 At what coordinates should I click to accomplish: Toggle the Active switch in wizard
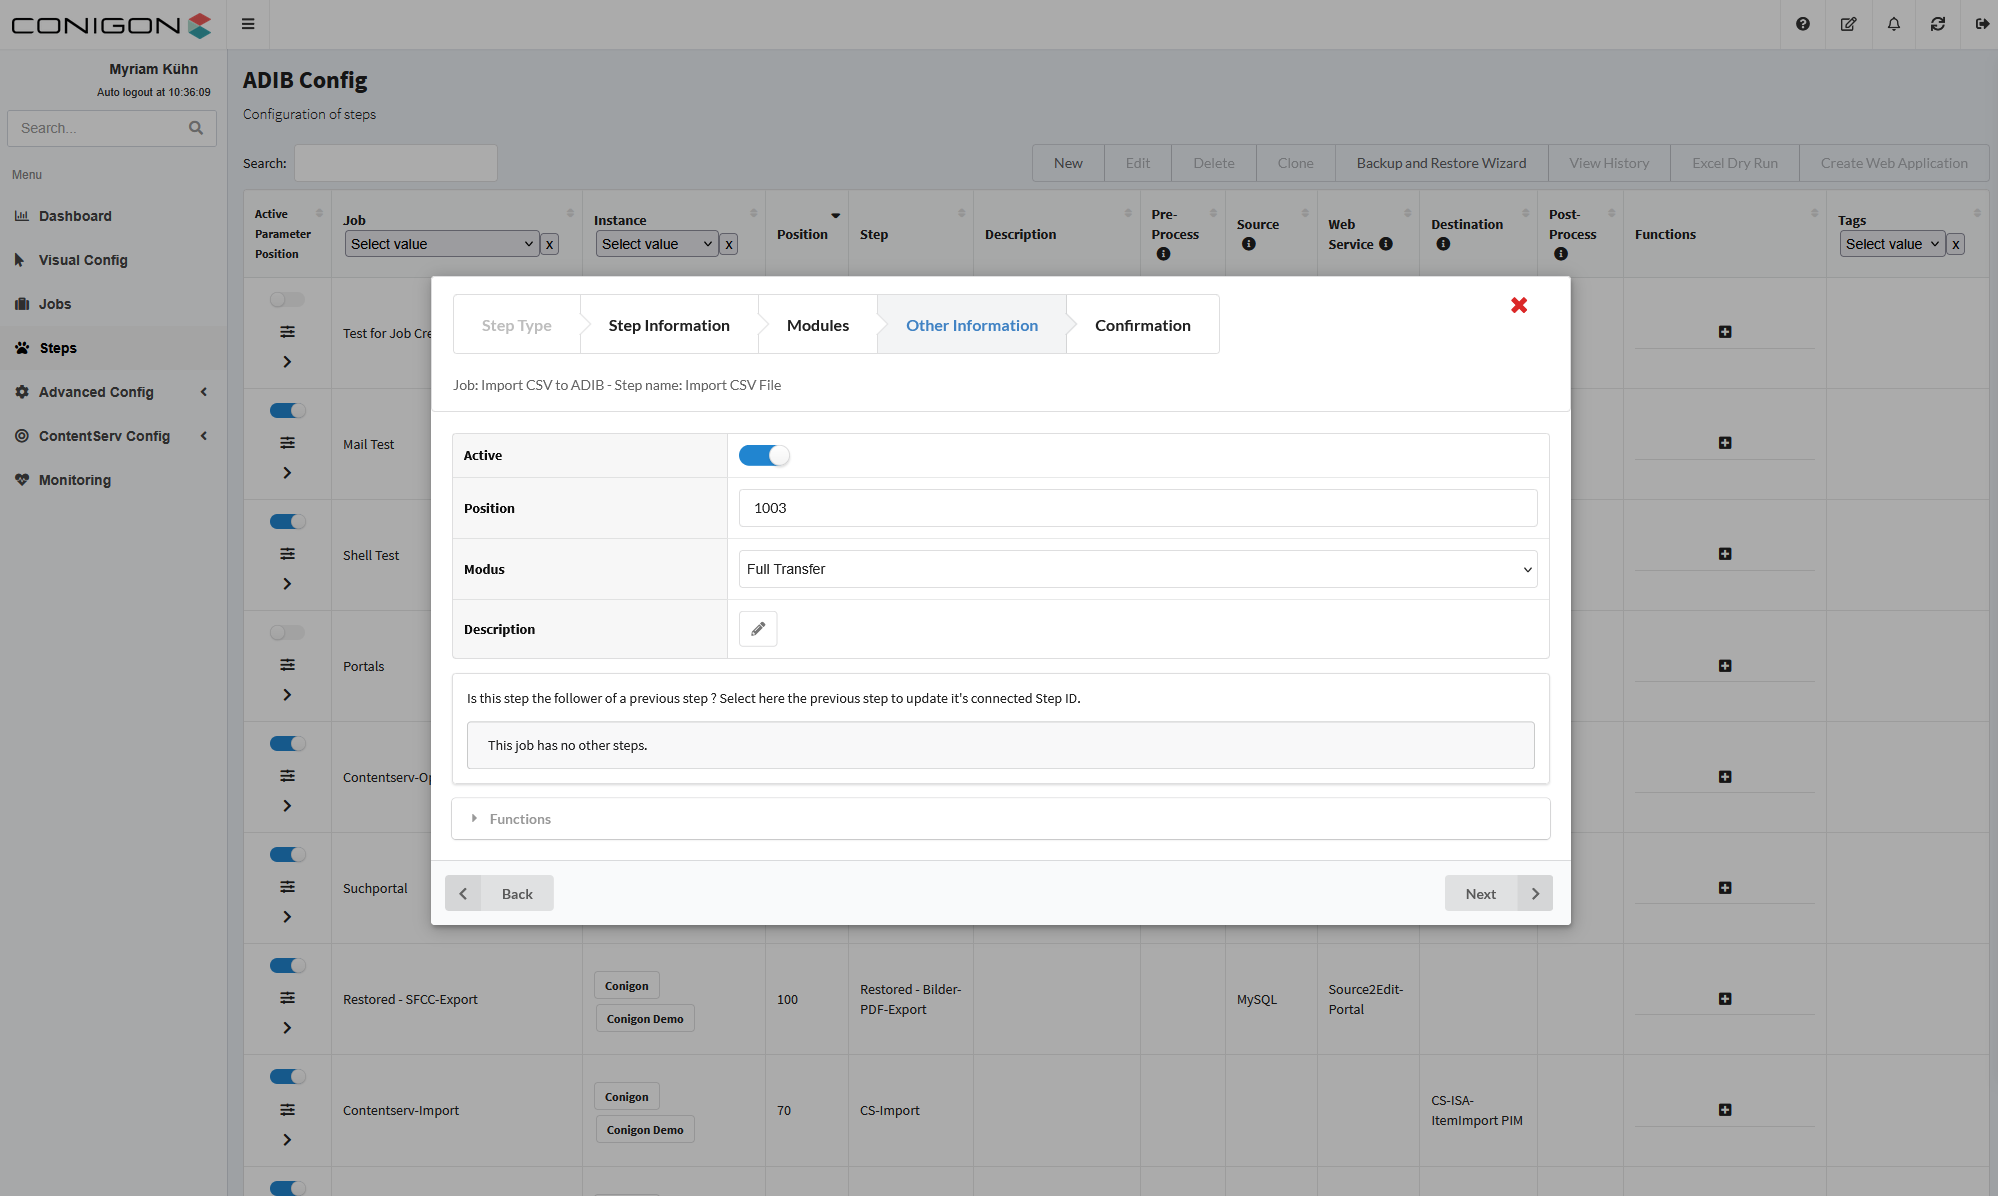click(764, 456)
